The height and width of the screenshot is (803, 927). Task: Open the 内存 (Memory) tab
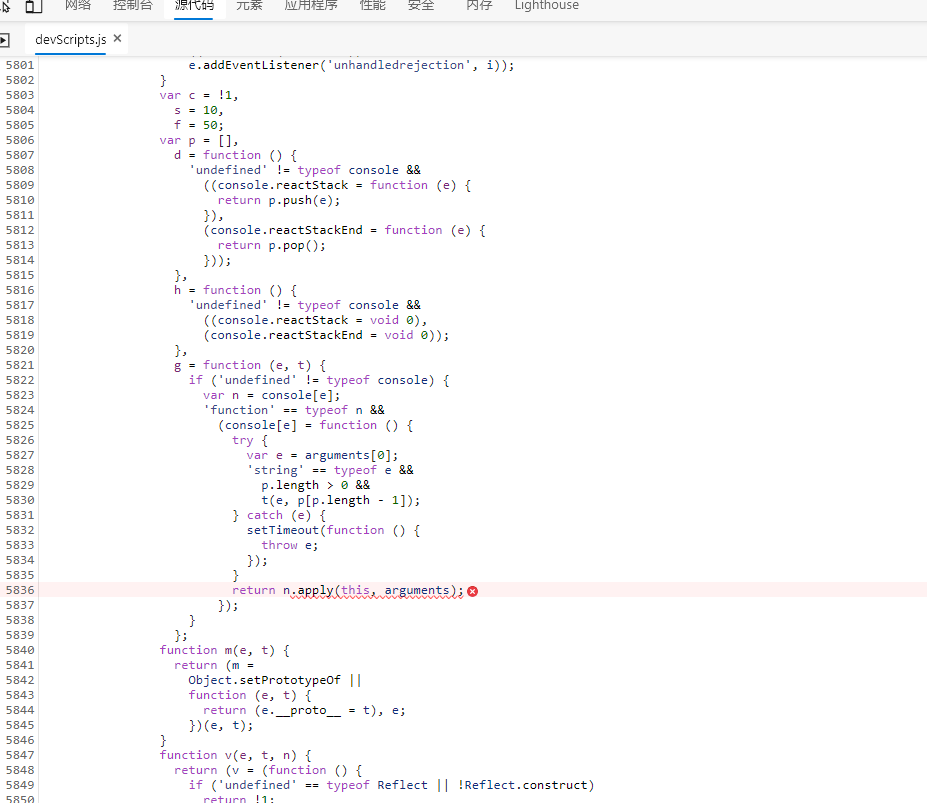(x=479, y=5)
